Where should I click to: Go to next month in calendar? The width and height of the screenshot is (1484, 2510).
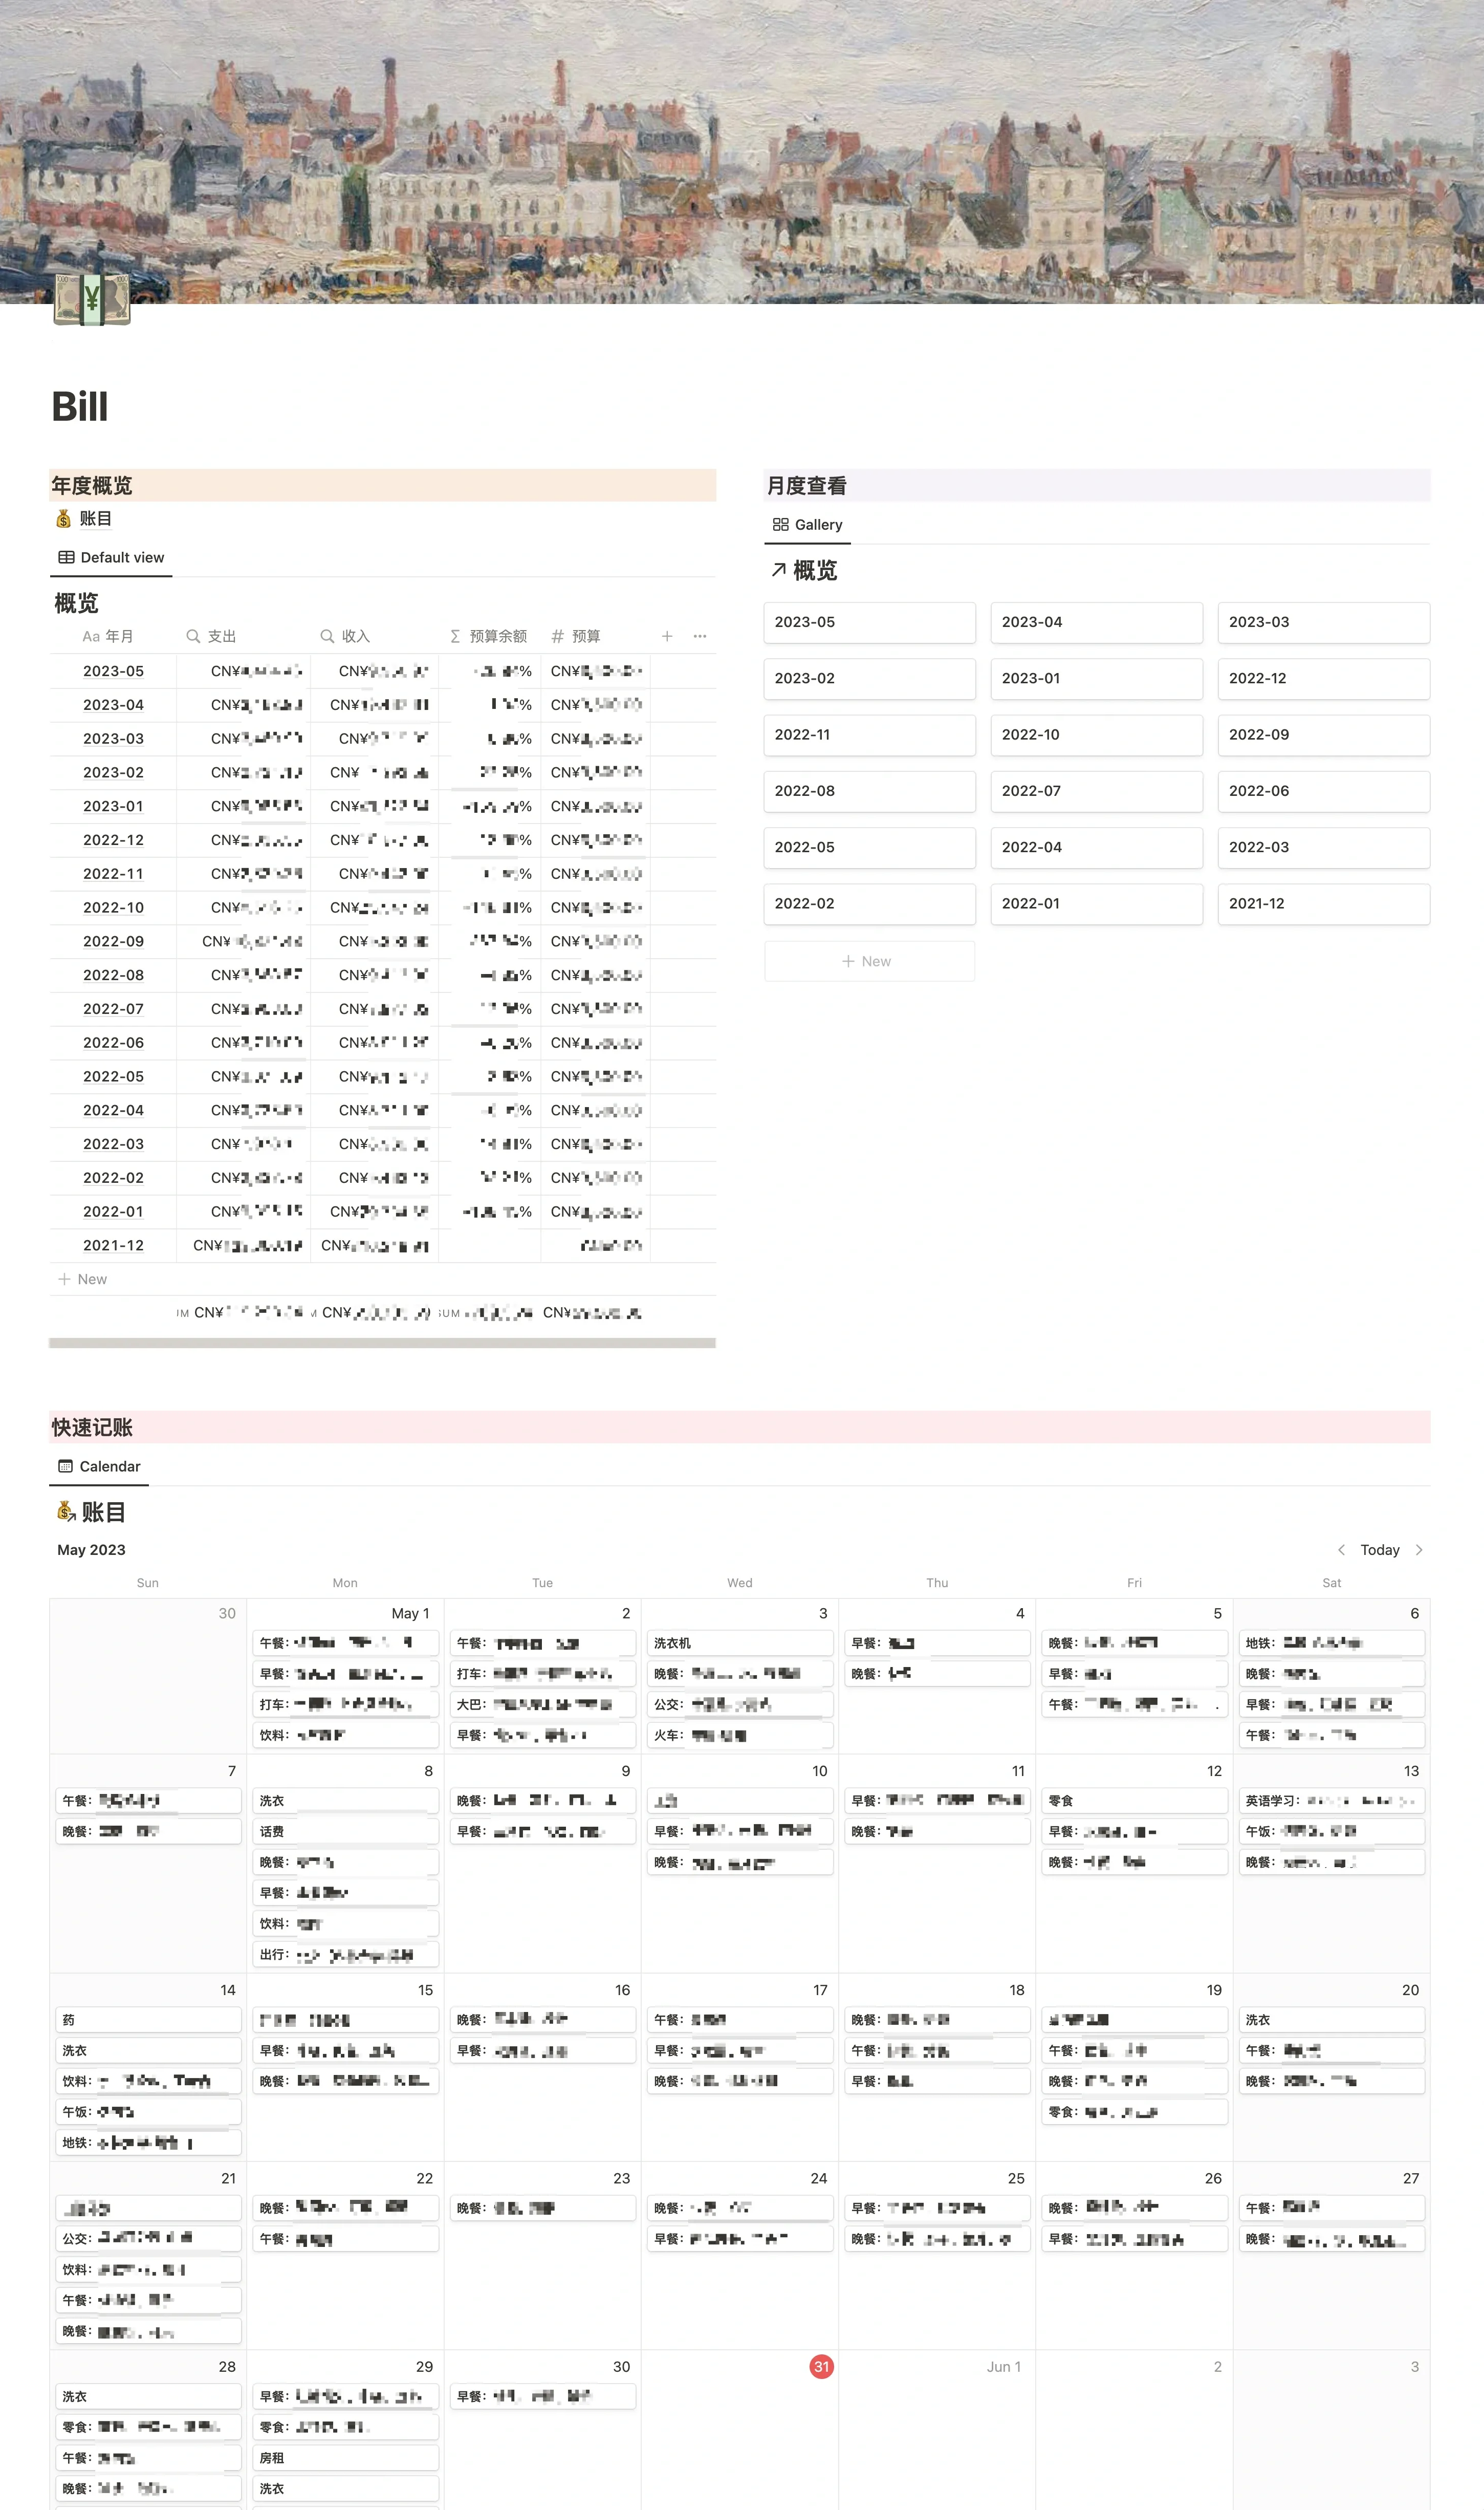coord(1418,1550)
